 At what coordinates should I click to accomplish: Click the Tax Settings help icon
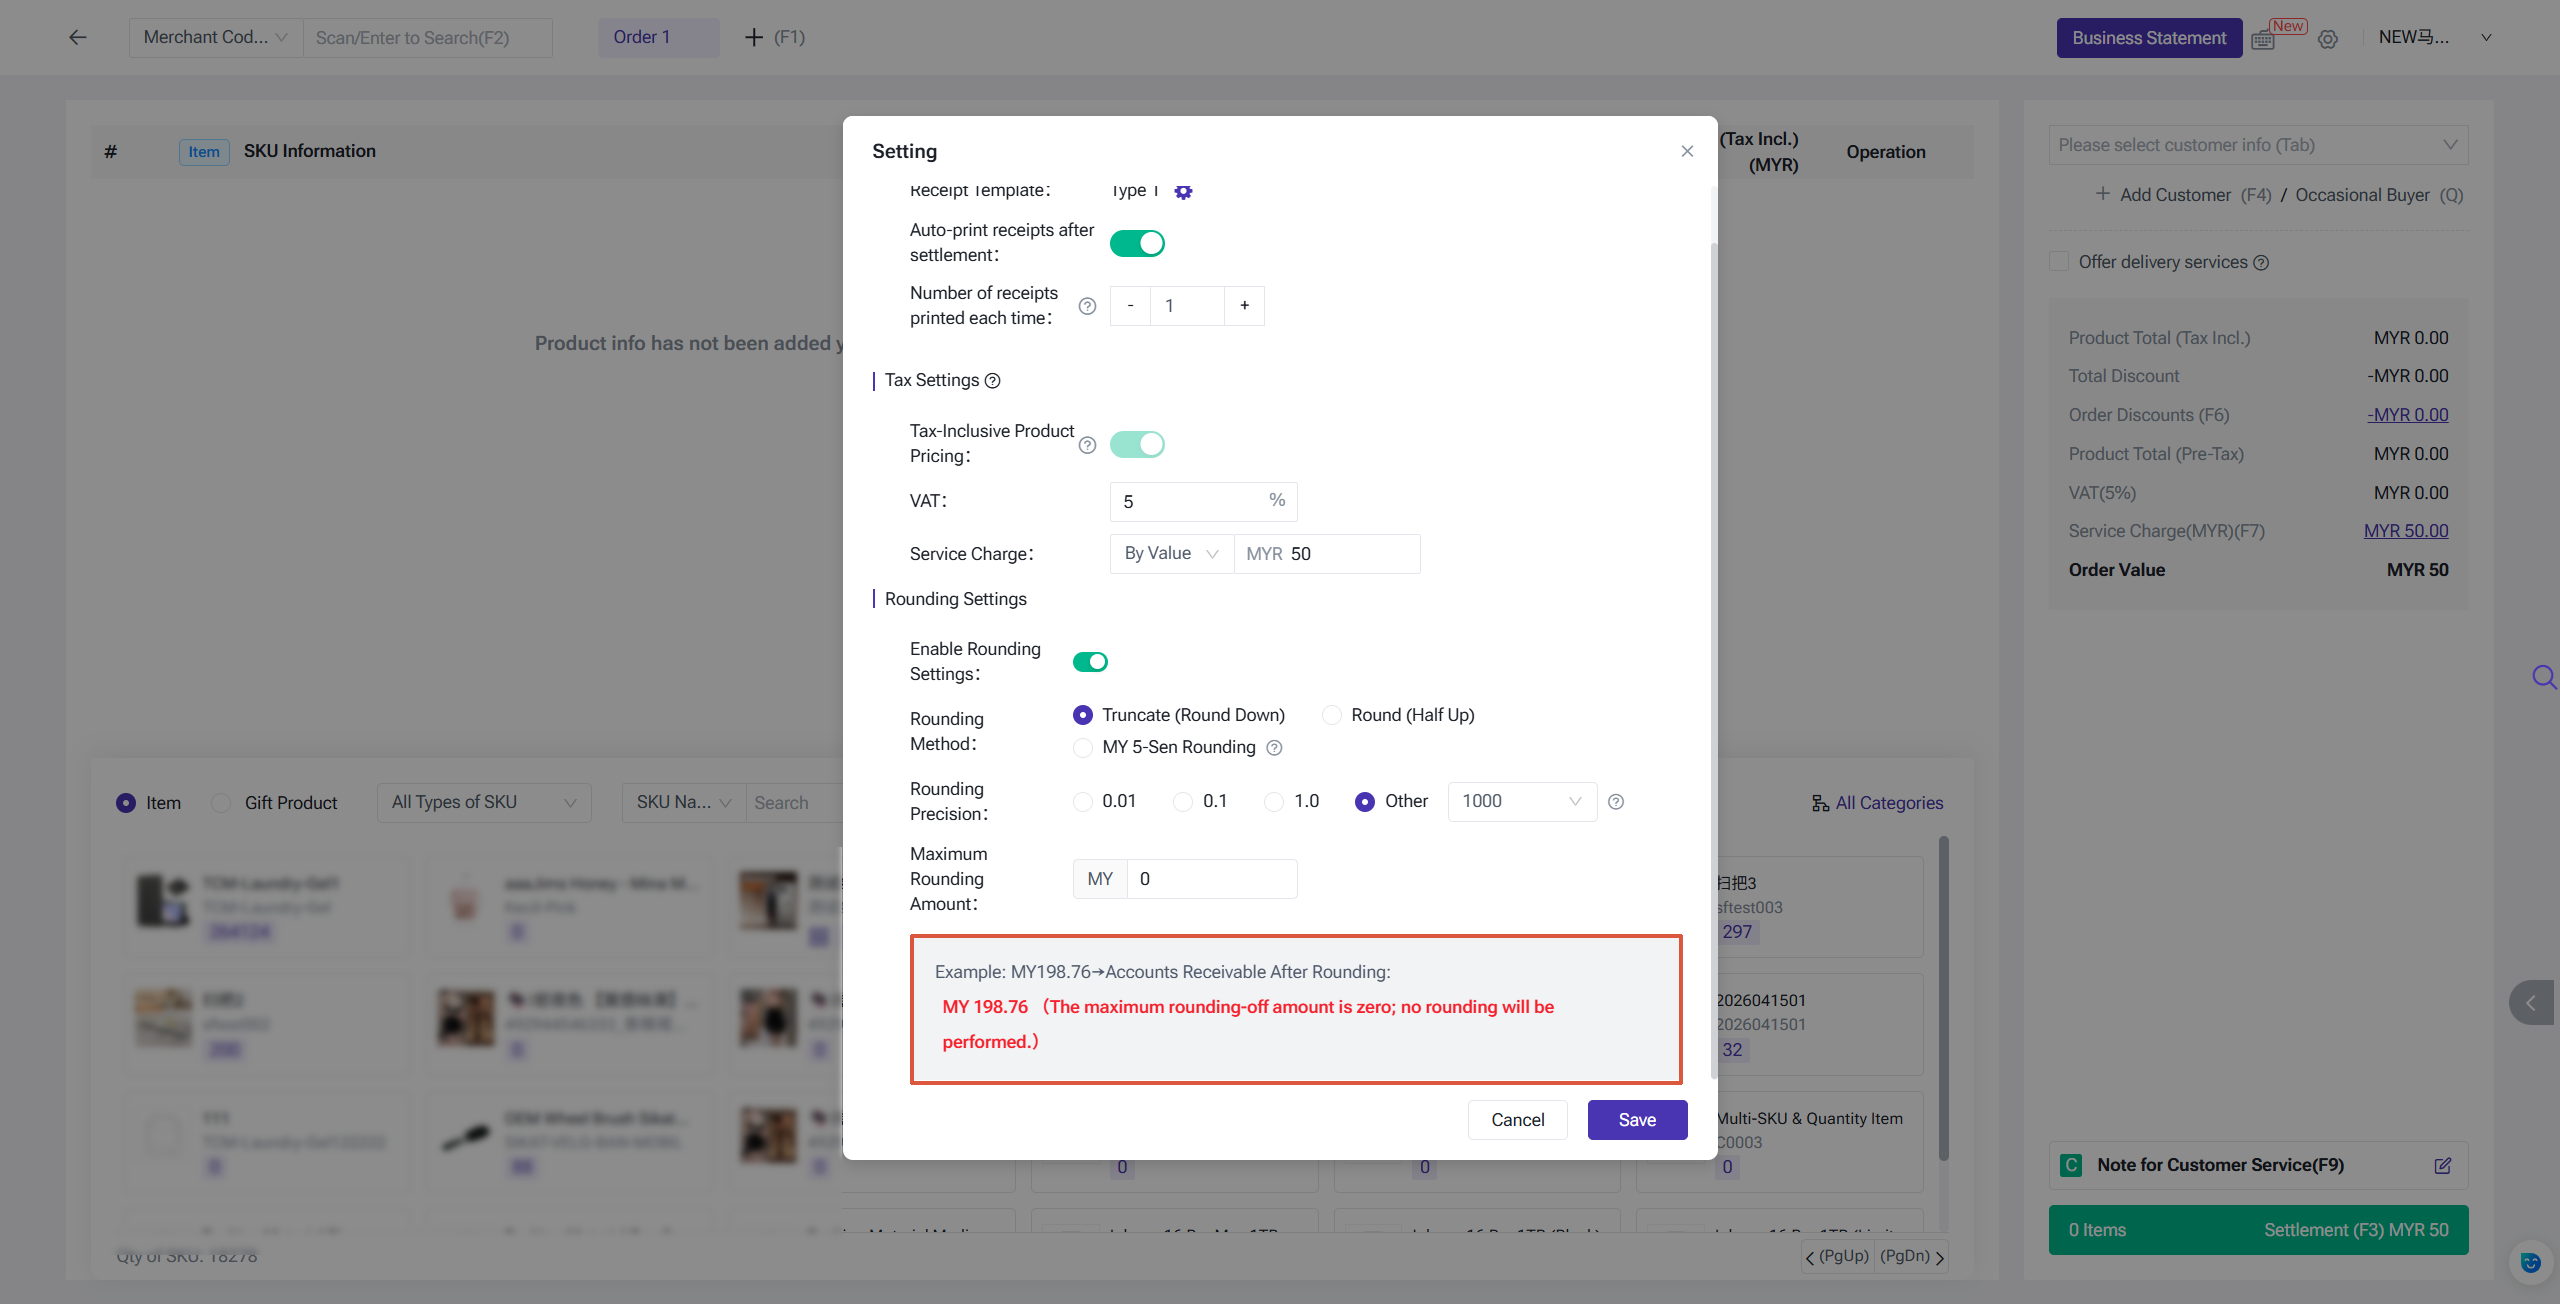pyautogui.click(x=992, y=381)
